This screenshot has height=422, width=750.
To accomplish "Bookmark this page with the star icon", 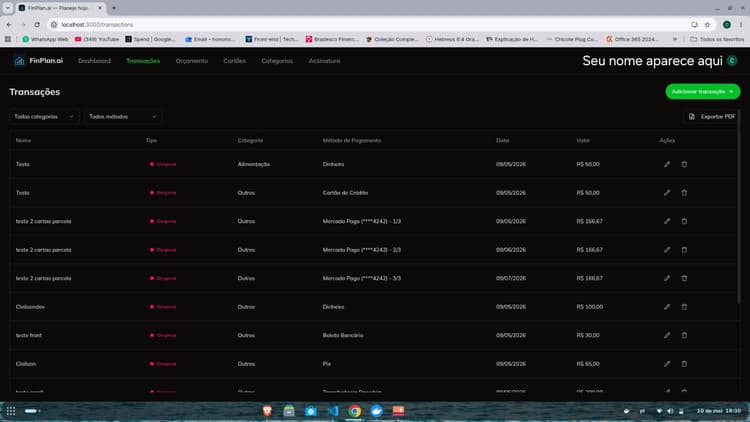I will [707, 24].
